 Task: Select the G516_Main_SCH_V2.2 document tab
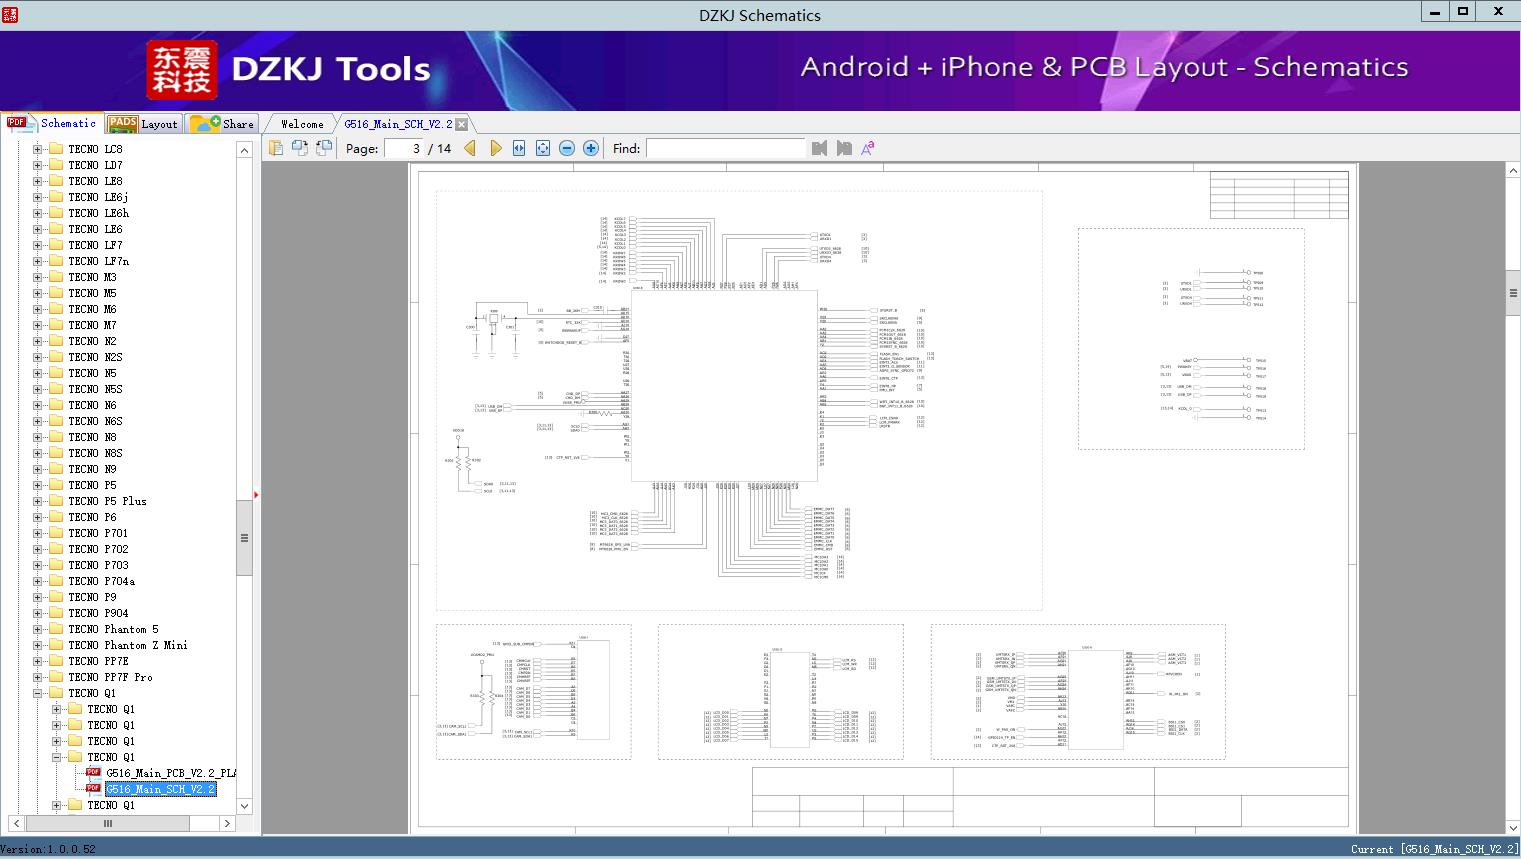pyautogui.click(x=398, y=124)
